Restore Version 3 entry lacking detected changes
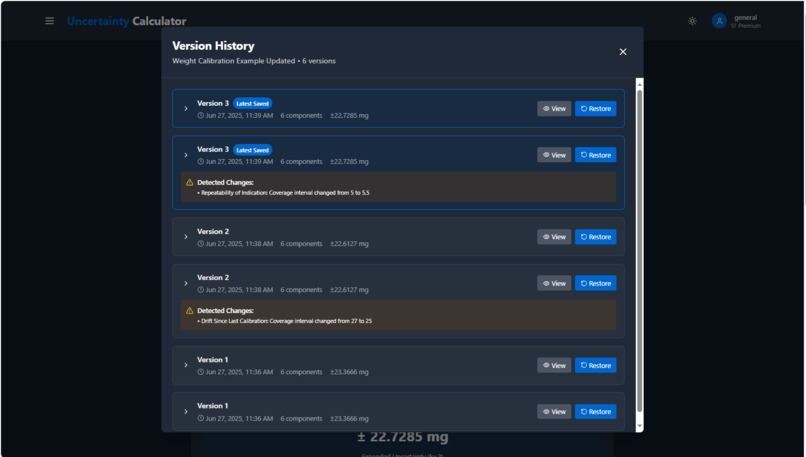806x457 pixels. [595, 108]
